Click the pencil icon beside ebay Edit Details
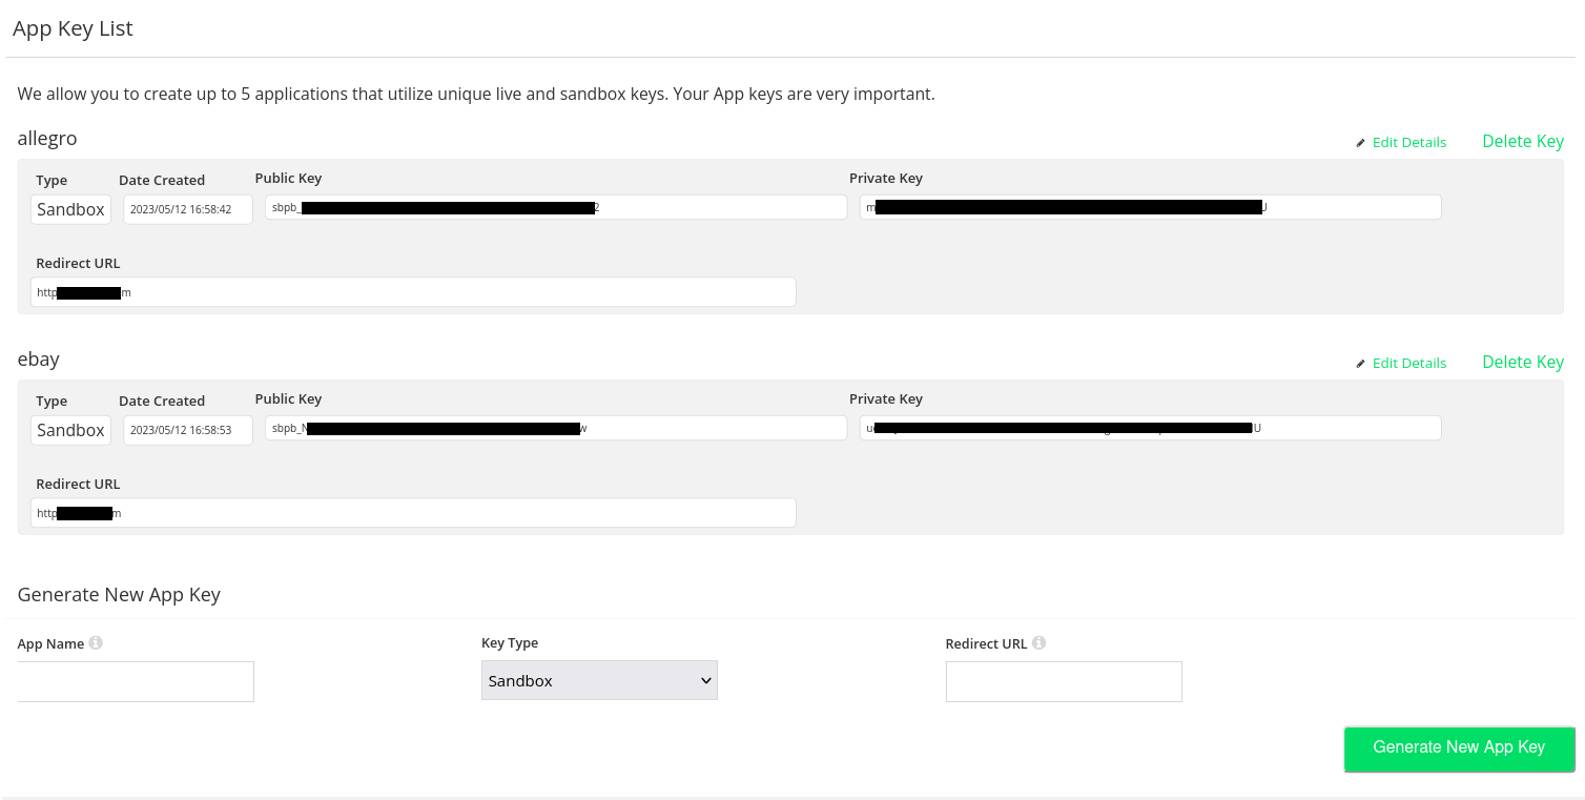This screenshot has height=800, width=1585. 1361,363
